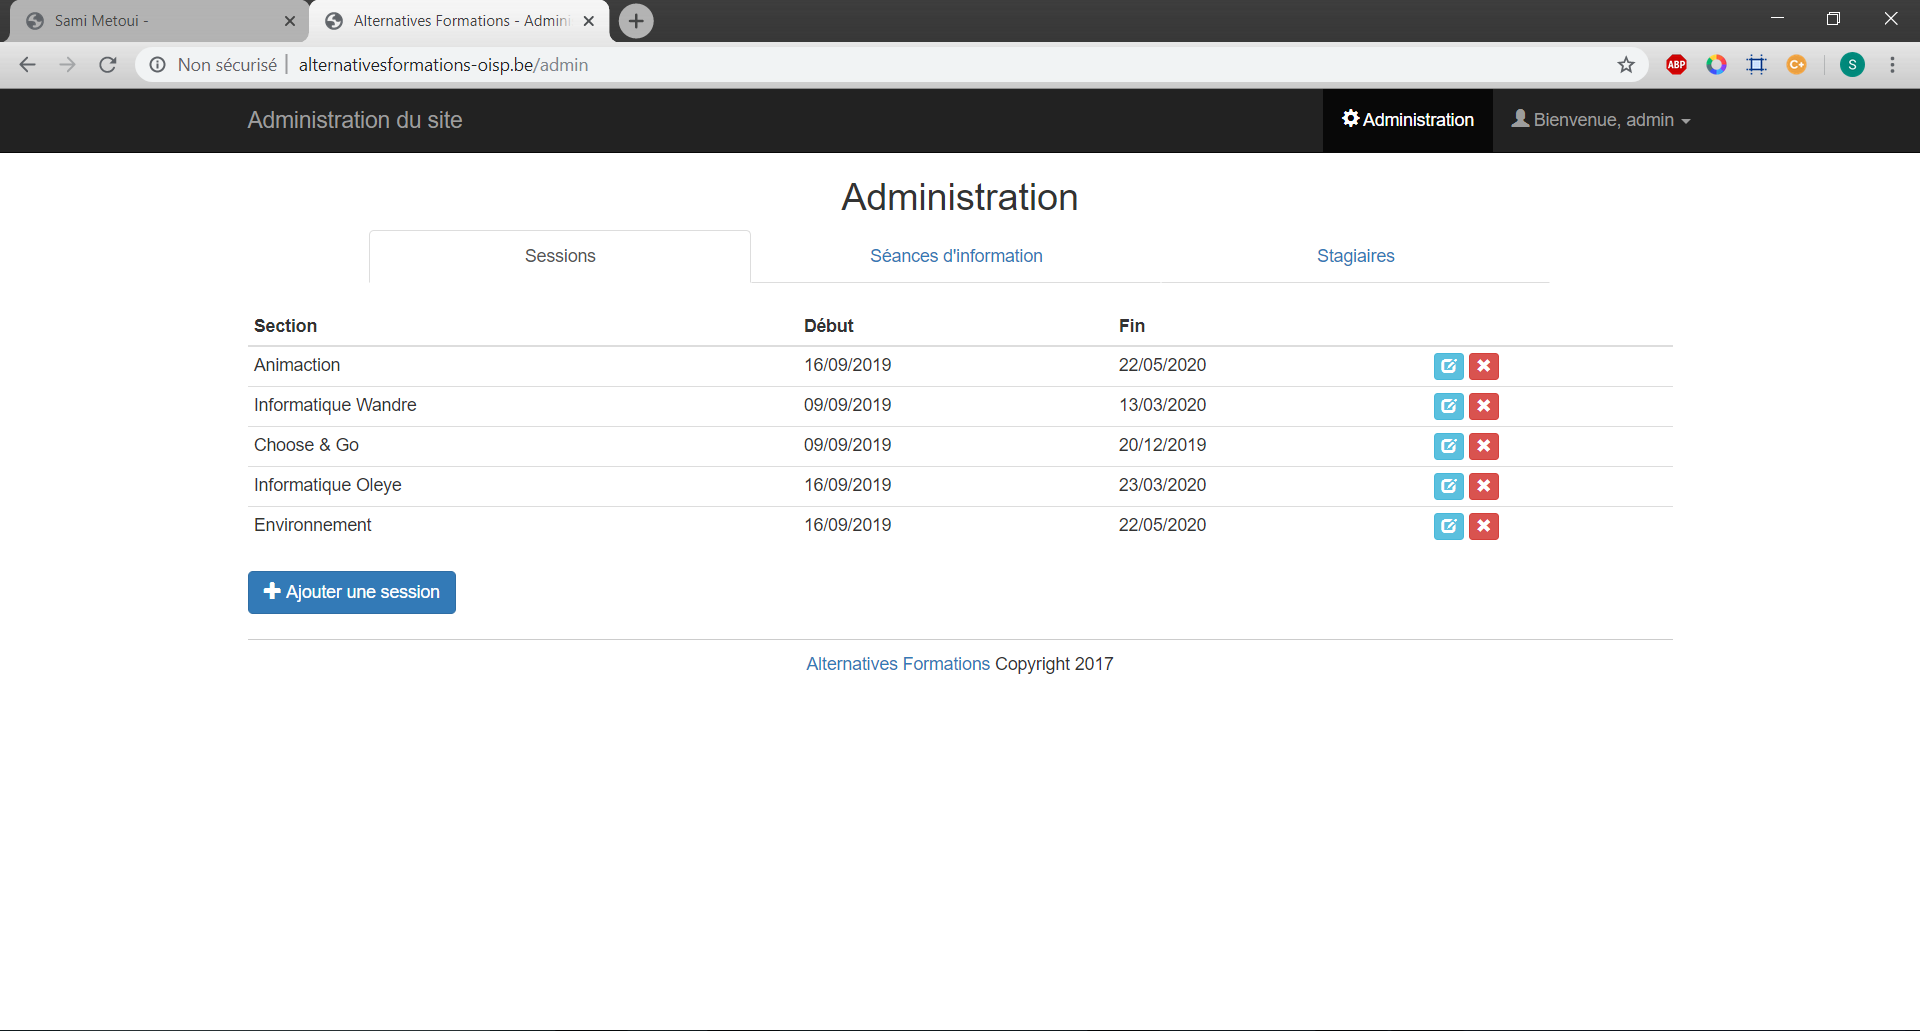Edit the Animaction session
1920x1031 pixels.
click(1448, 366)
